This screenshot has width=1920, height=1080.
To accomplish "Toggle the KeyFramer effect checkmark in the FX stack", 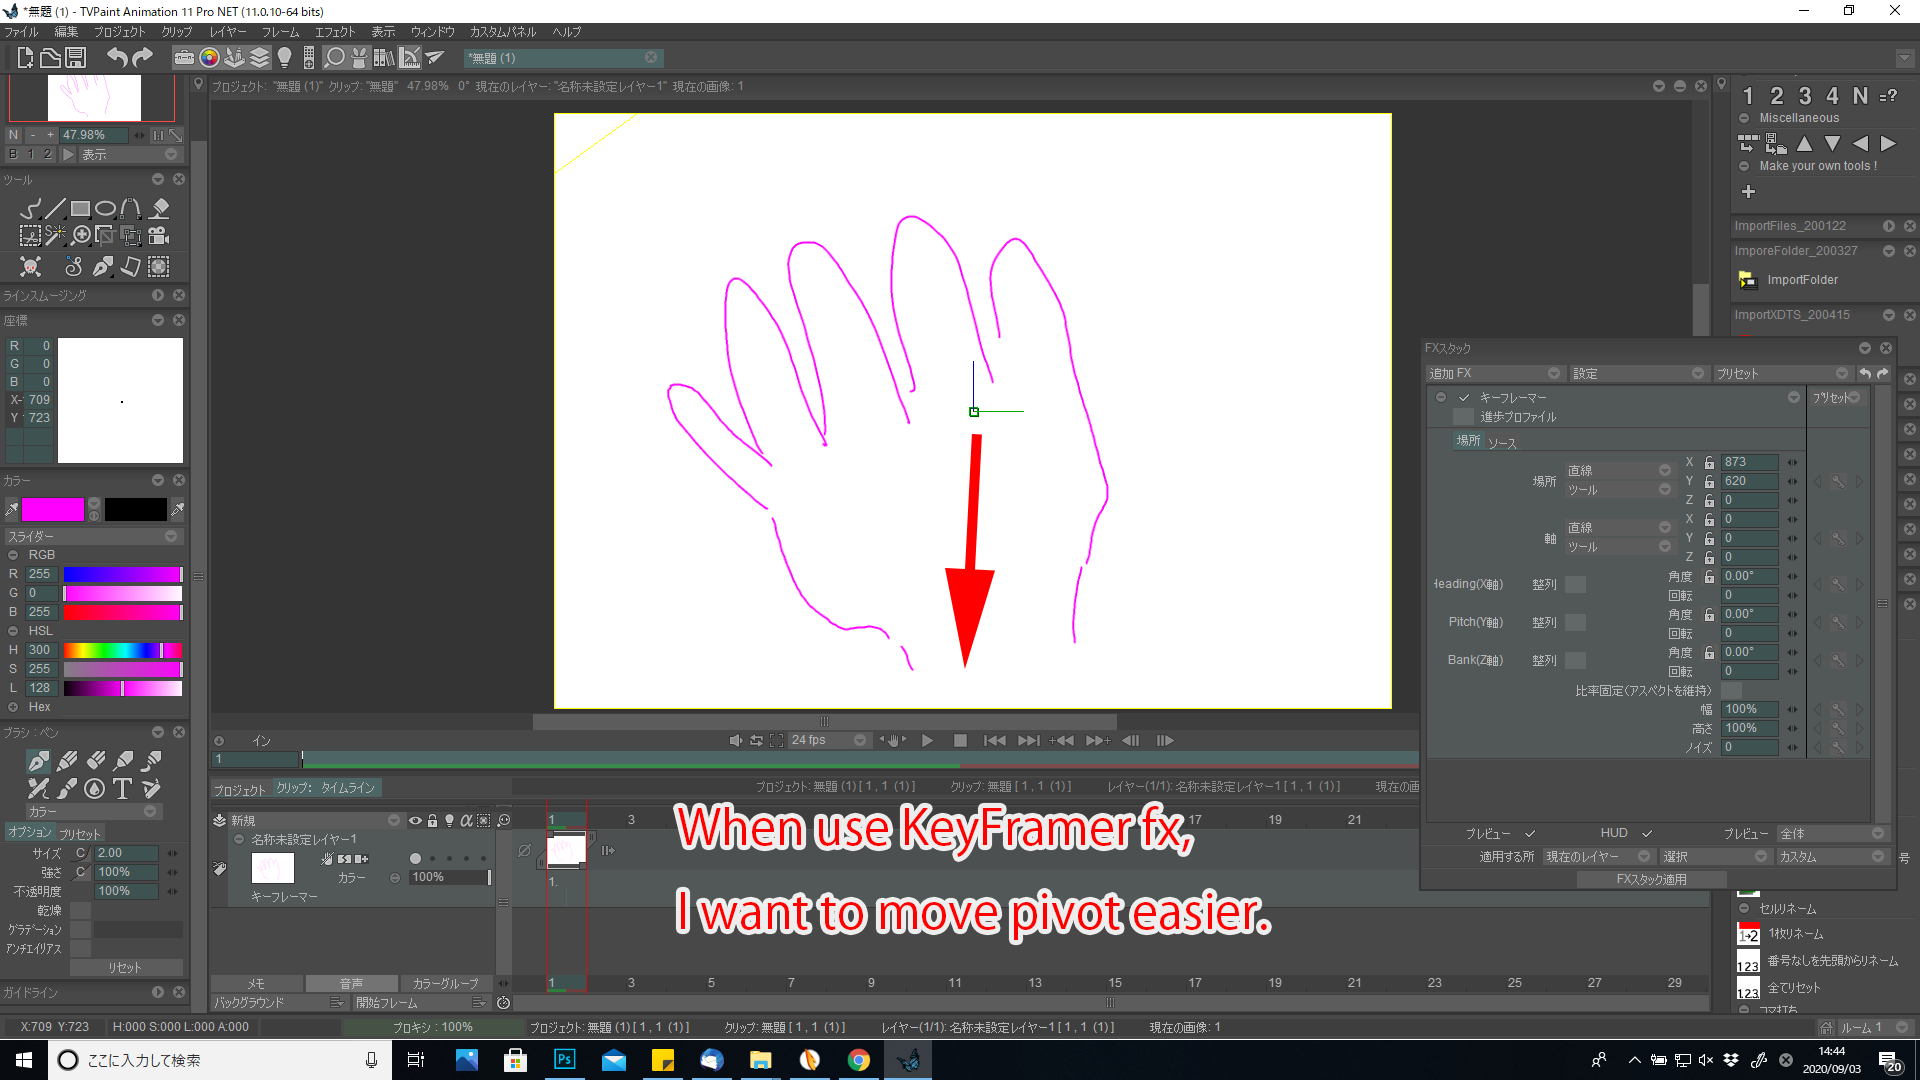I will [1464, 398].
